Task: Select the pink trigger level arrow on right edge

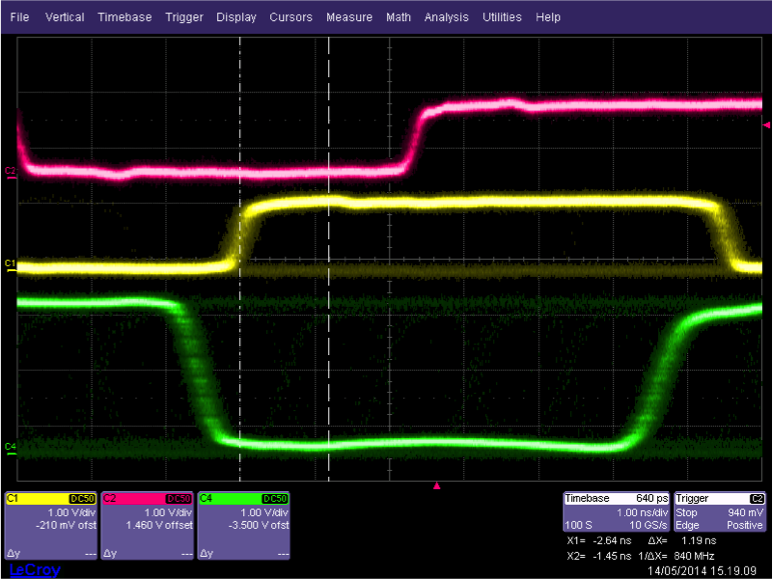Action: click(766, 126)
